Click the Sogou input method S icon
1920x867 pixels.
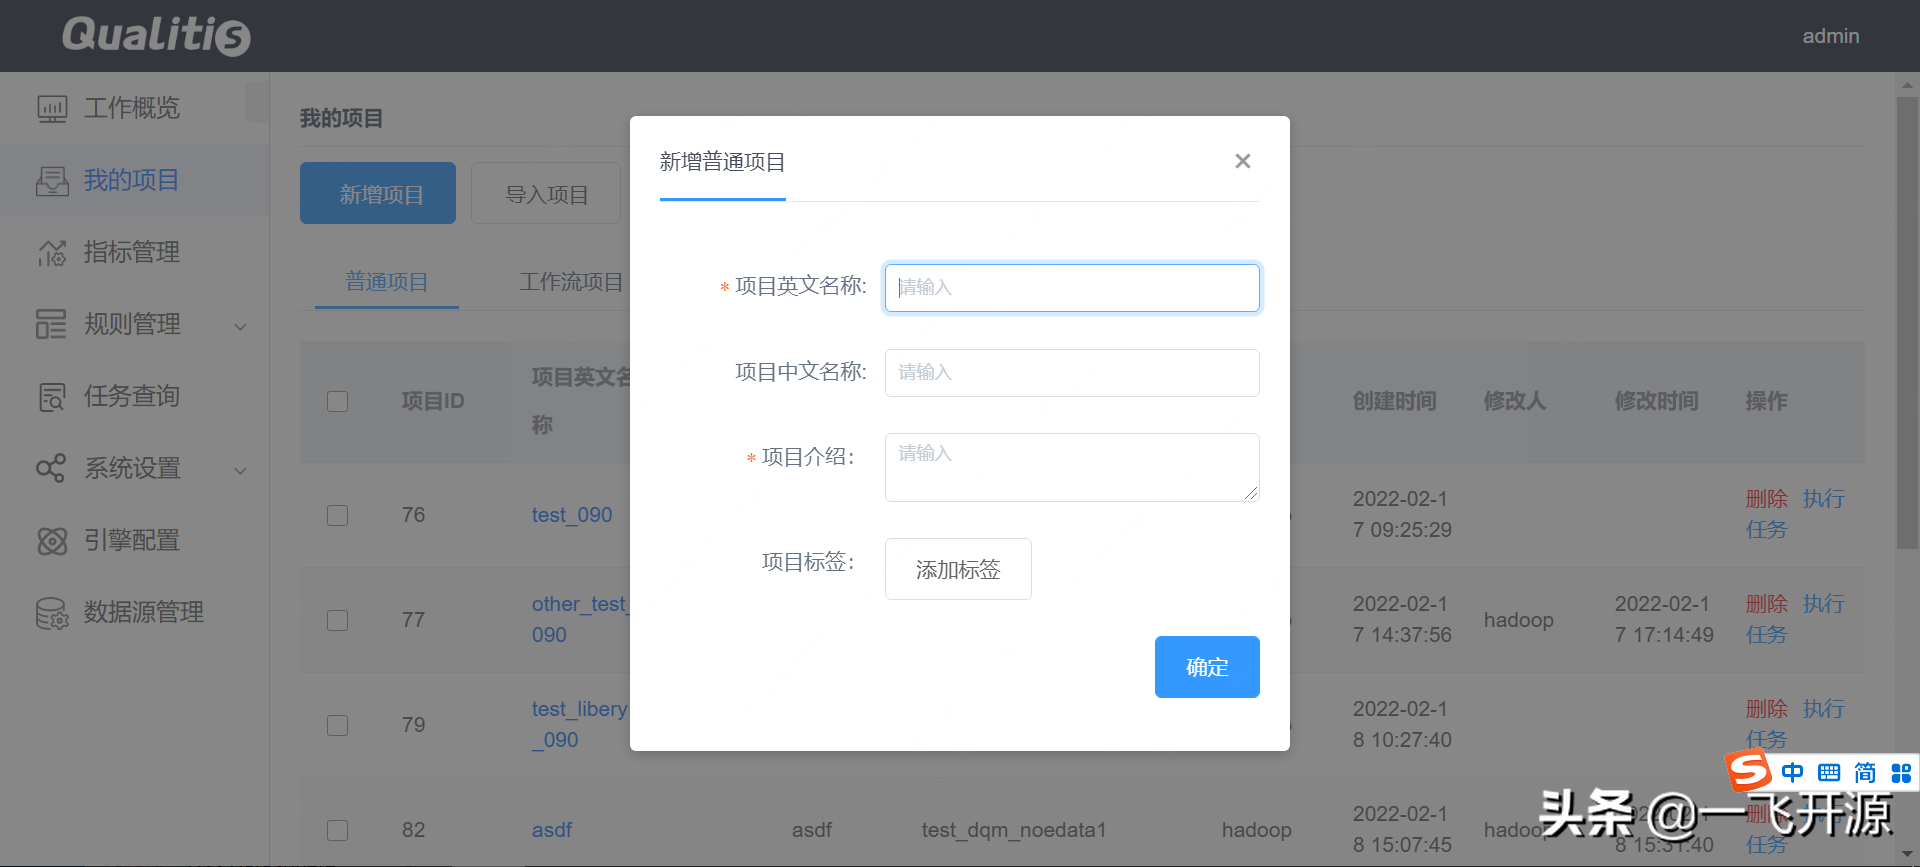tap(1750, 771)
